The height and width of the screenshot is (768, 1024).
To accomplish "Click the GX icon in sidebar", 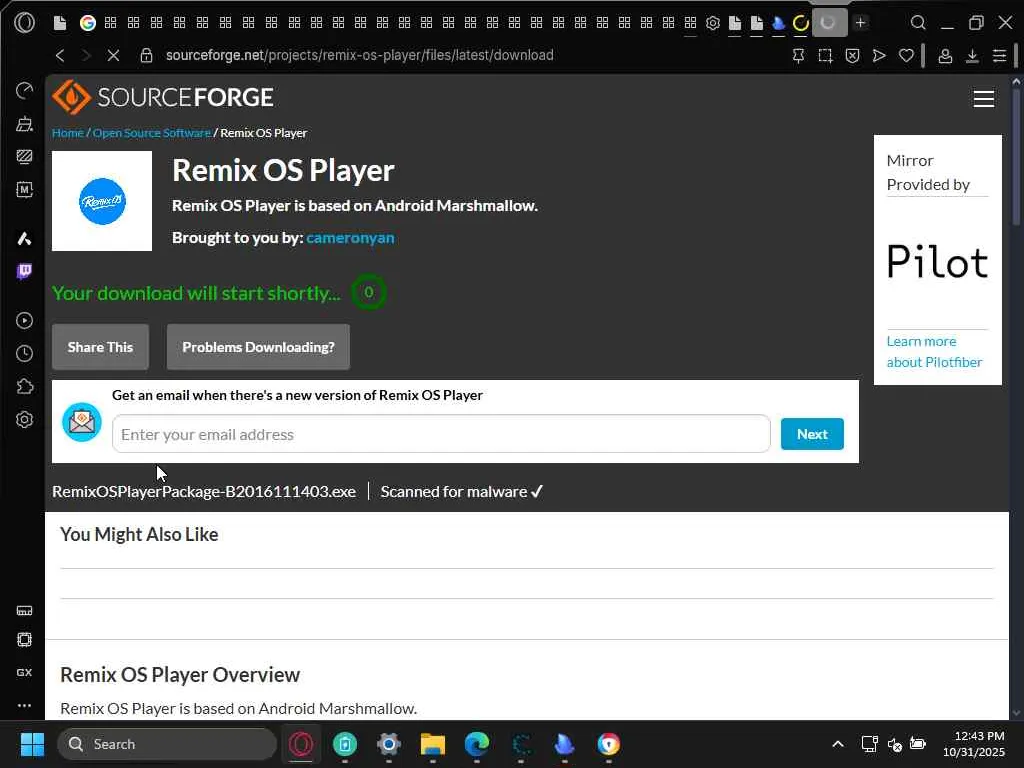I will (24, 673).
